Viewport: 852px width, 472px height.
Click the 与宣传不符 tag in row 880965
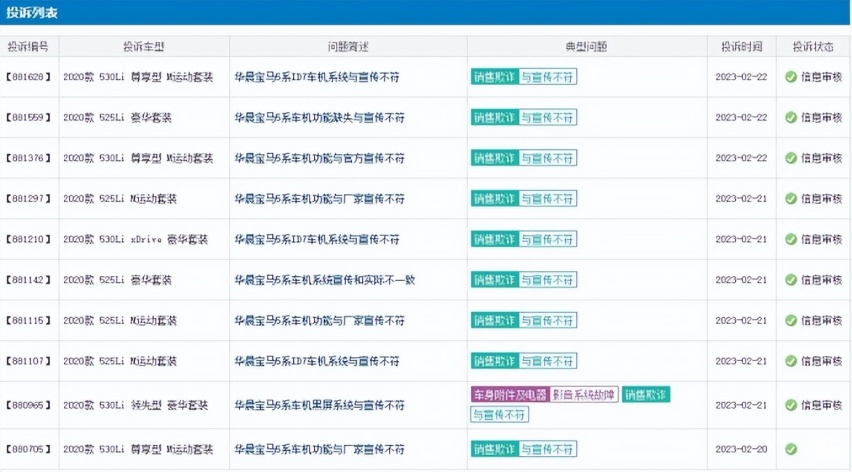[x=499, y=415]
